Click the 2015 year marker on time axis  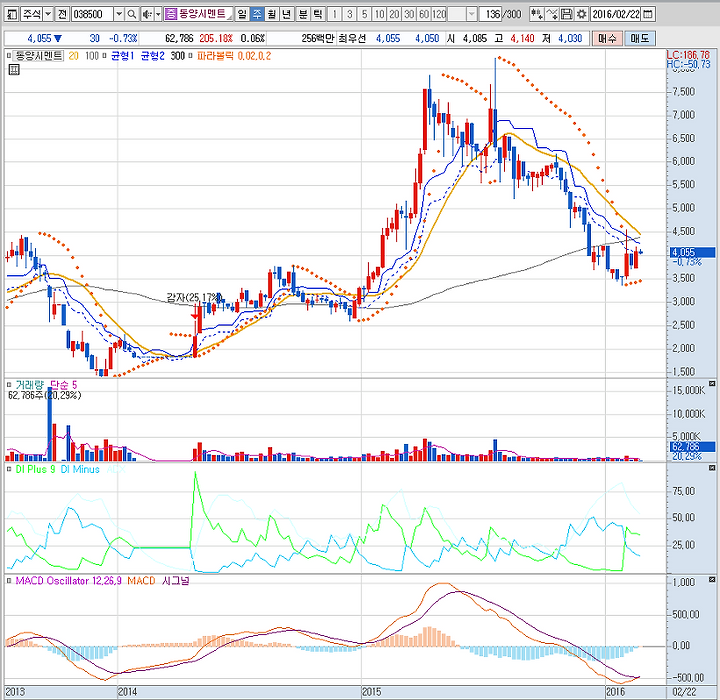[x=371, y=692]
